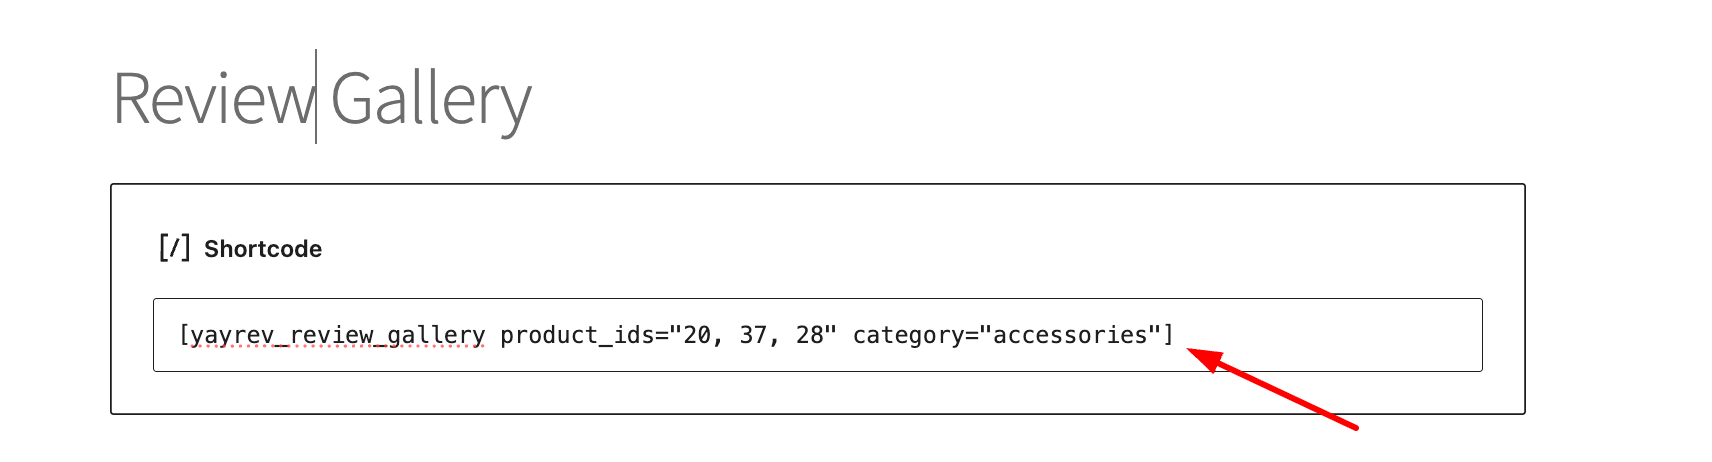Click the Shortcode block bracket icon
This screenshot has width=1712, height=462.
point(174,248)
